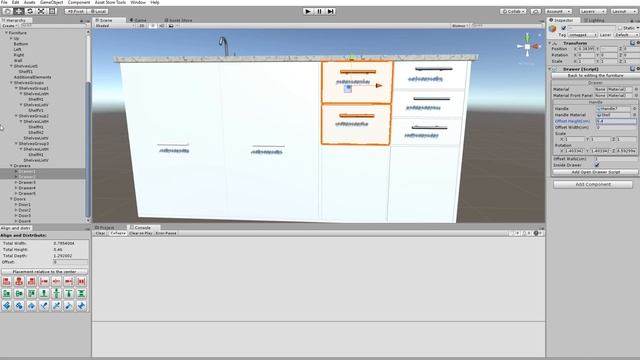Open the Transform component gear menu
The image size is (640, 360).
[638, 43]
